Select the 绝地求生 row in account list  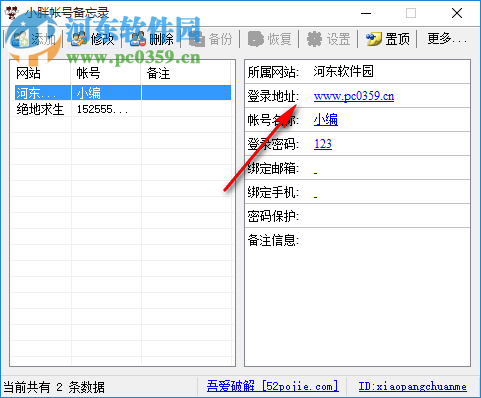click(123, 109)
